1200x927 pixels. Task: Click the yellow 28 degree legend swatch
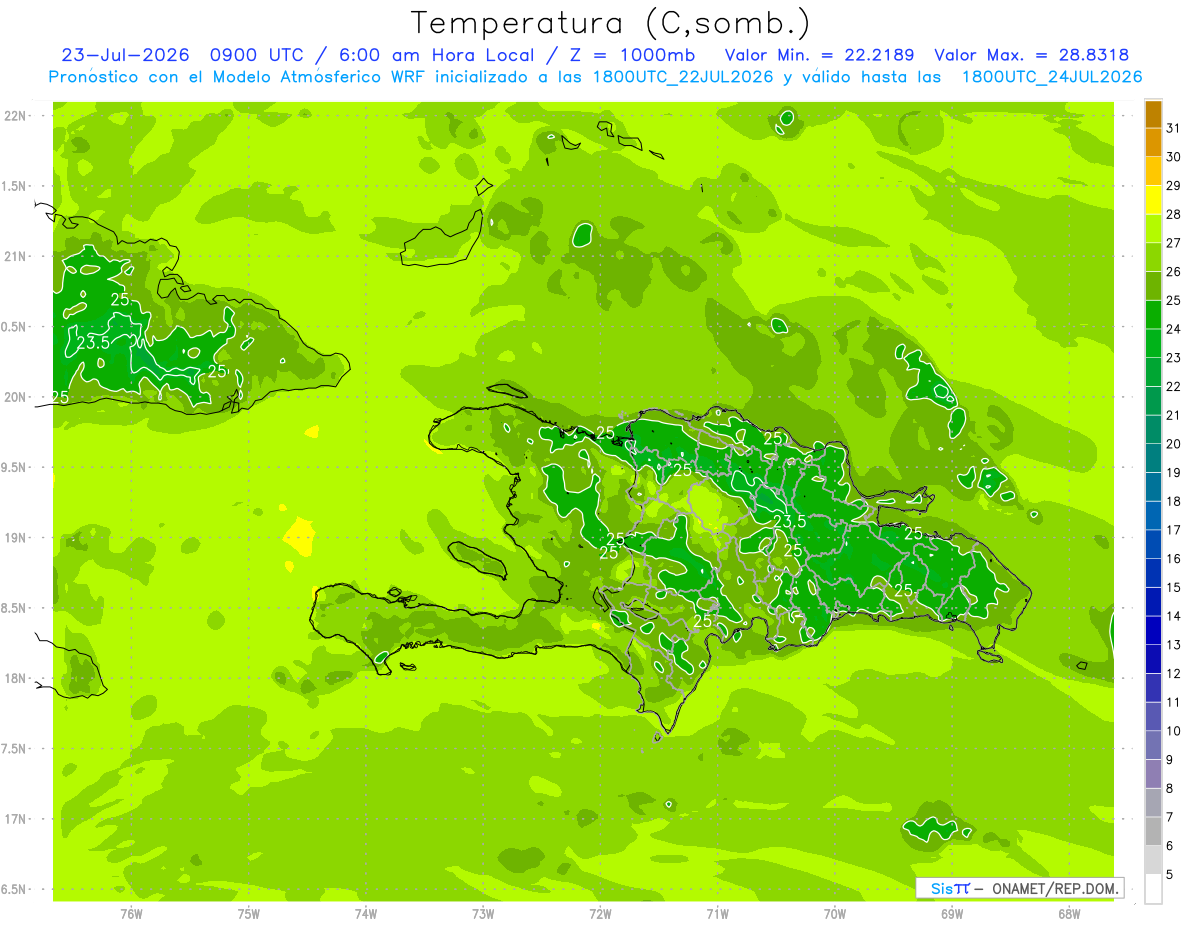point(1153,200)
